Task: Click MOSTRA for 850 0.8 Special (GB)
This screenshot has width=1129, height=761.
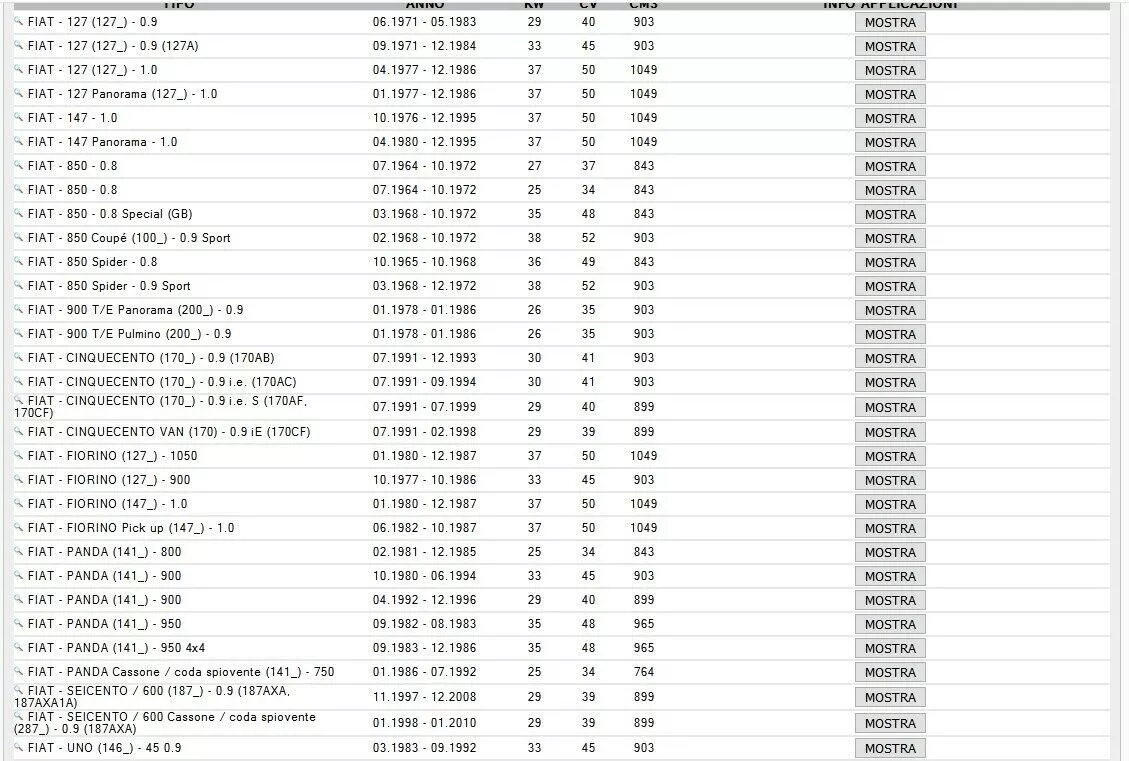Action: coord(890,215)
